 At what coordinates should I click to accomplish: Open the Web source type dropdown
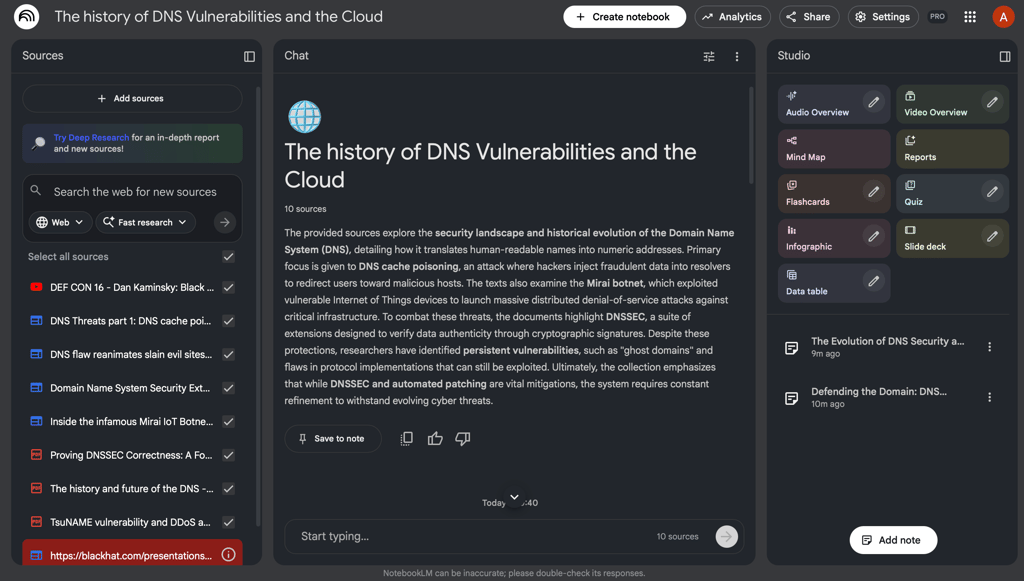pyautogui.click(x=60, y=223)
